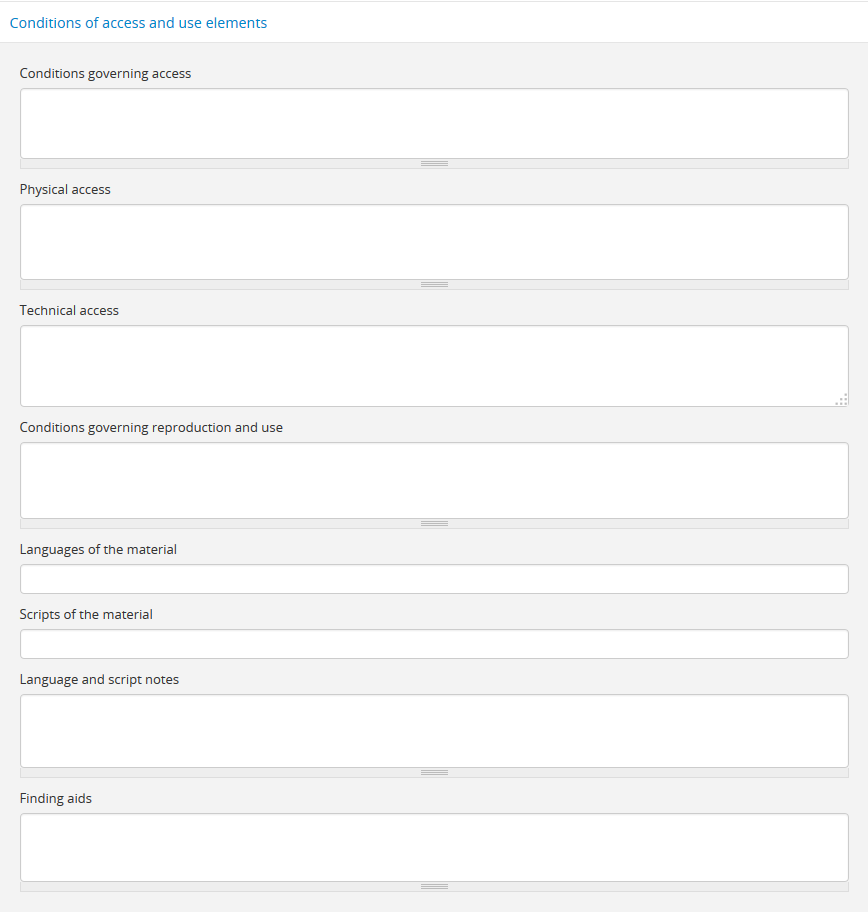The height and width of the screenshot is (912, 868).
Task: Click the resize grip below Conditions governing access
Action: pos(434,163)
